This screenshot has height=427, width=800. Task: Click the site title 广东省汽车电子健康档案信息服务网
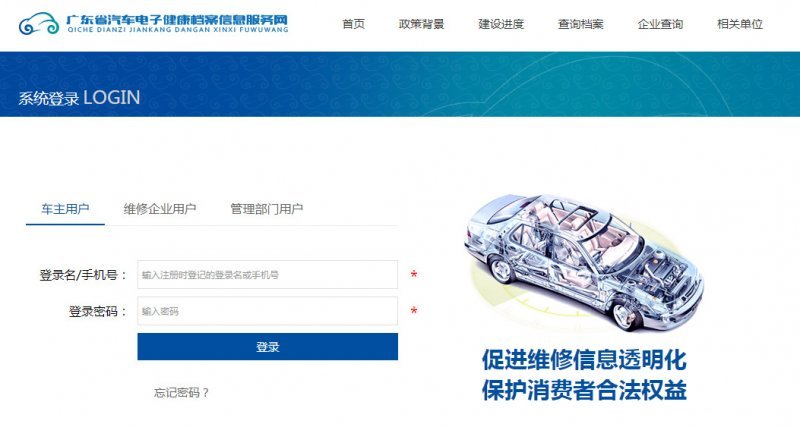(177, 20)
